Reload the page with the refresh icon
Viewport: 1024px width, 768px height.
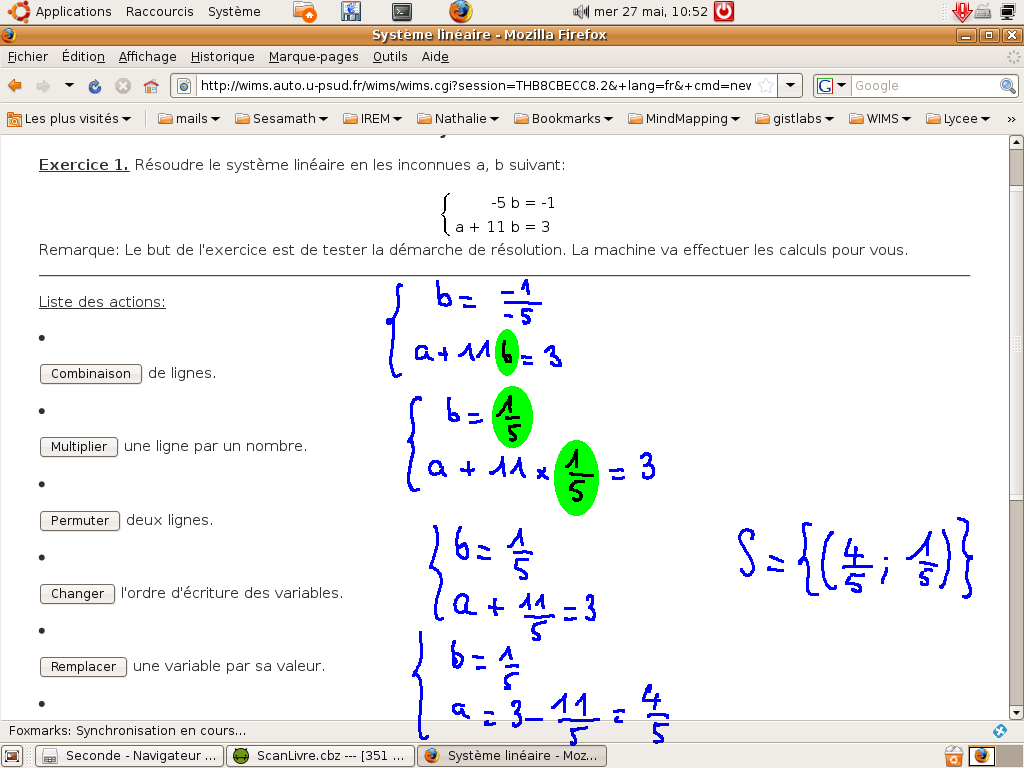(x=95, y=86)
